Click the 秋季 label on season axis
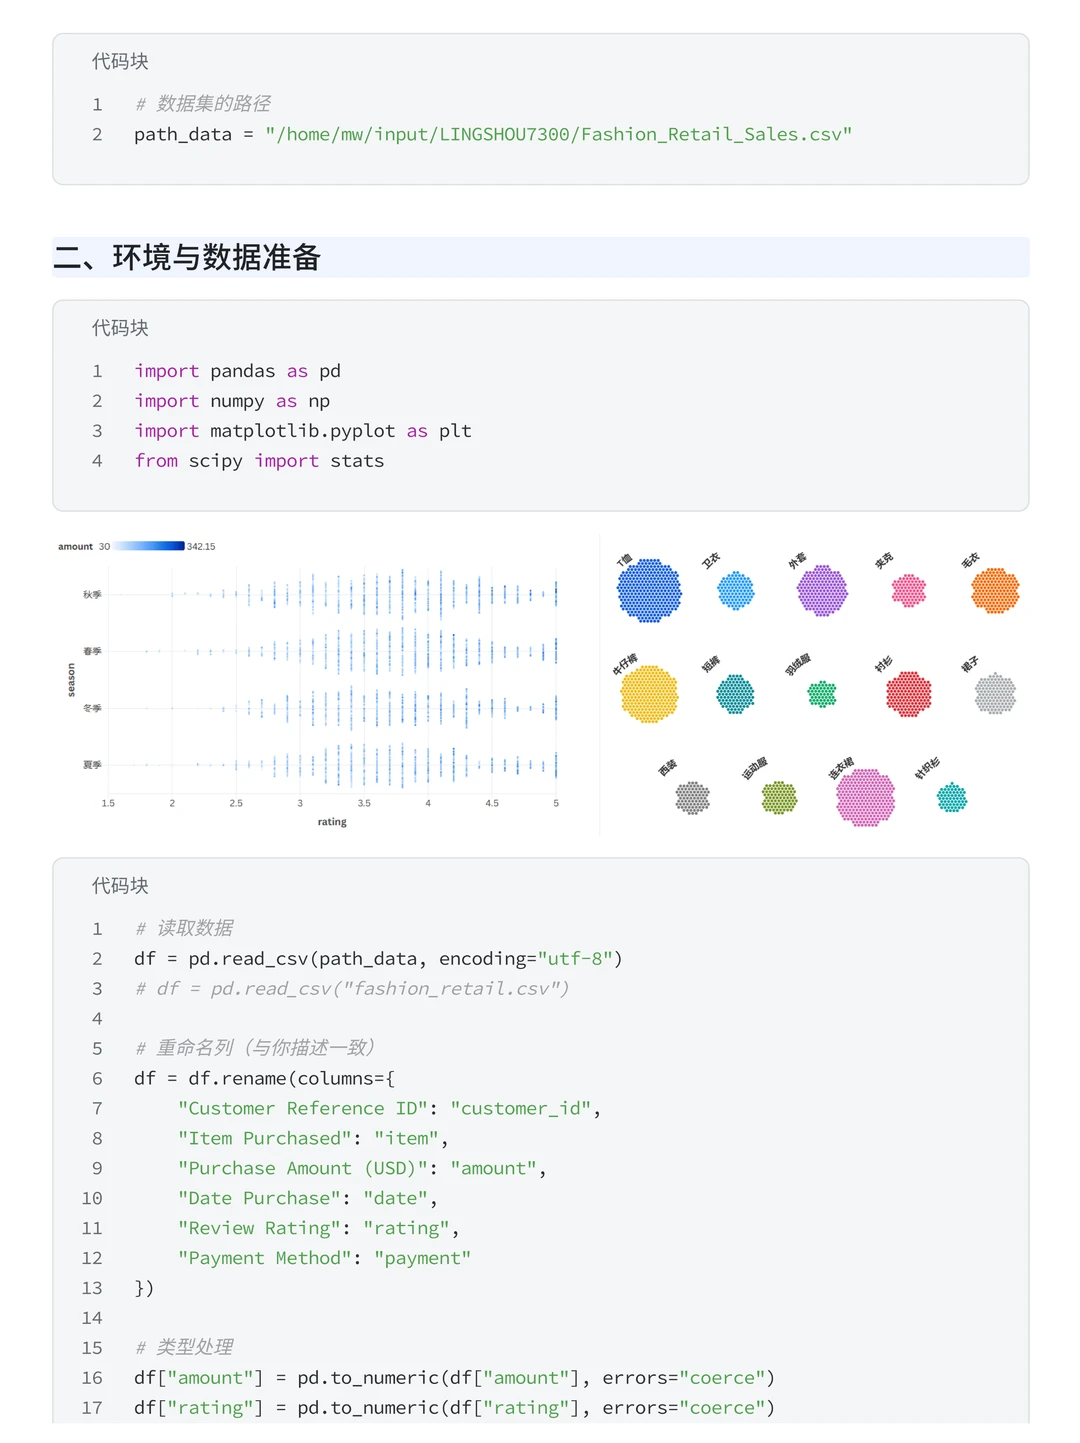The height and width of the screenshot is (1443, 1080). 92,595
